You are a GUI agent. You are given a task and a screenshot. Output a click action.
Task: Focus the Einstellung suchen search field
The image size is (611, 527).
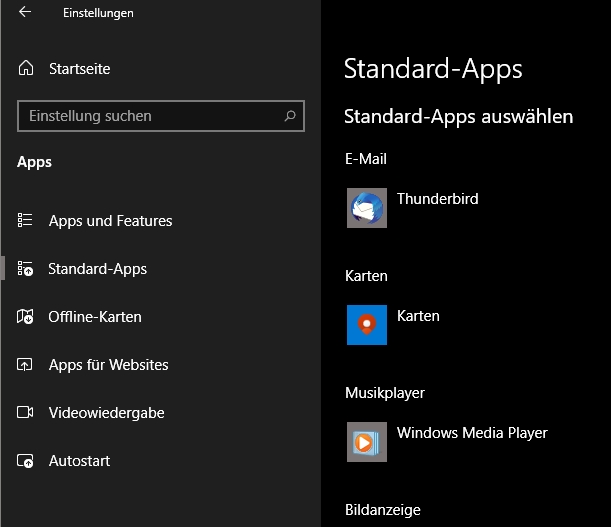coord(150,116)
